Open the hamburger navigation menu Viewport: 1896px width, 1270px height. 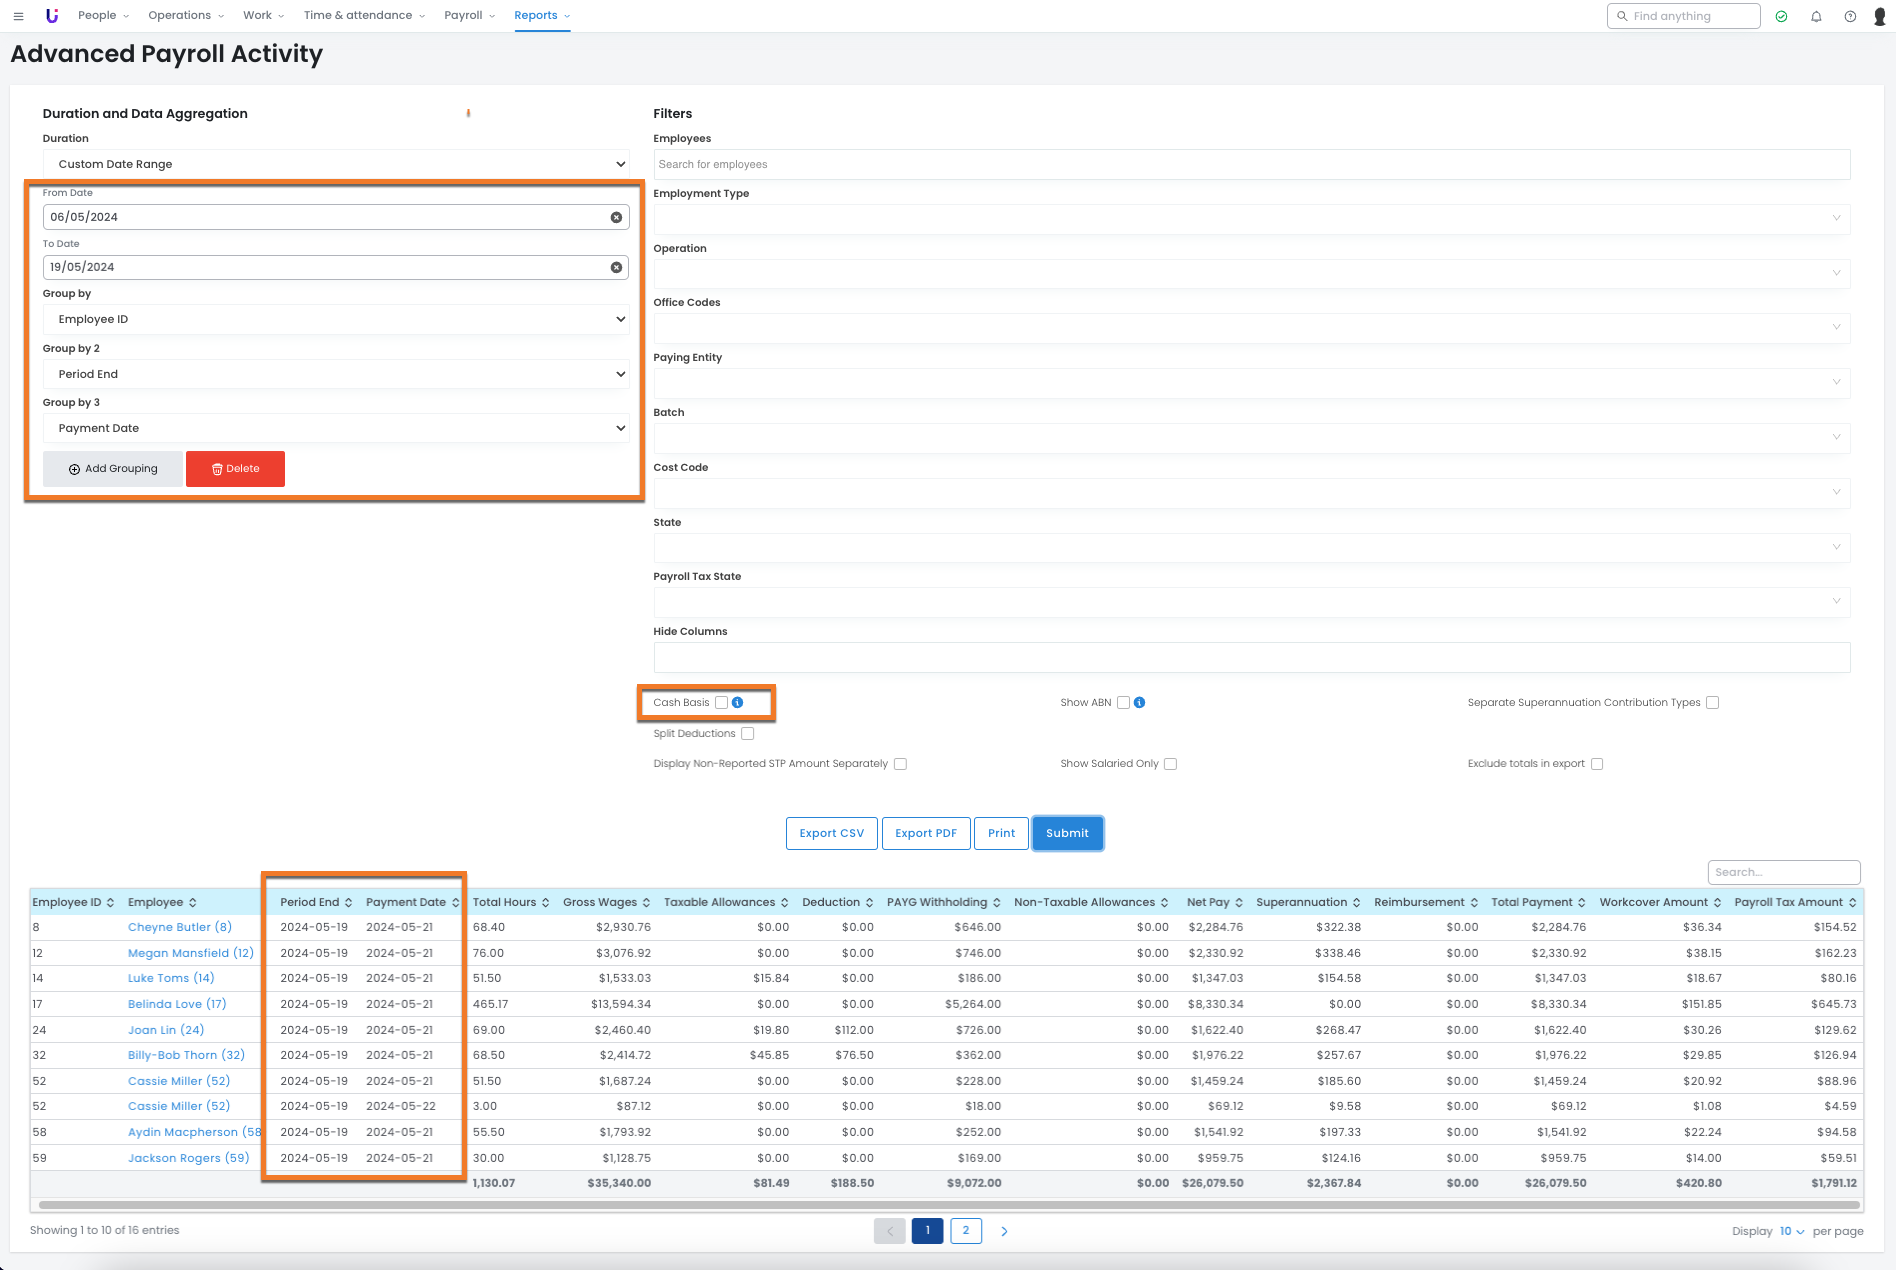coord(18,16)
